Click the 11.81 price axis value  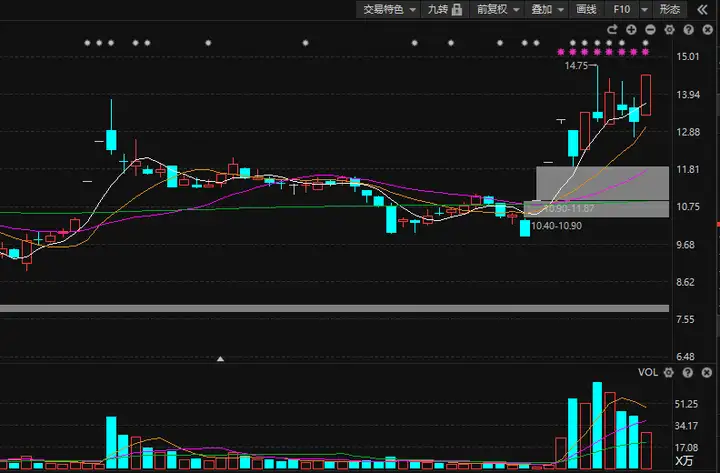click(x=687, y=169)
